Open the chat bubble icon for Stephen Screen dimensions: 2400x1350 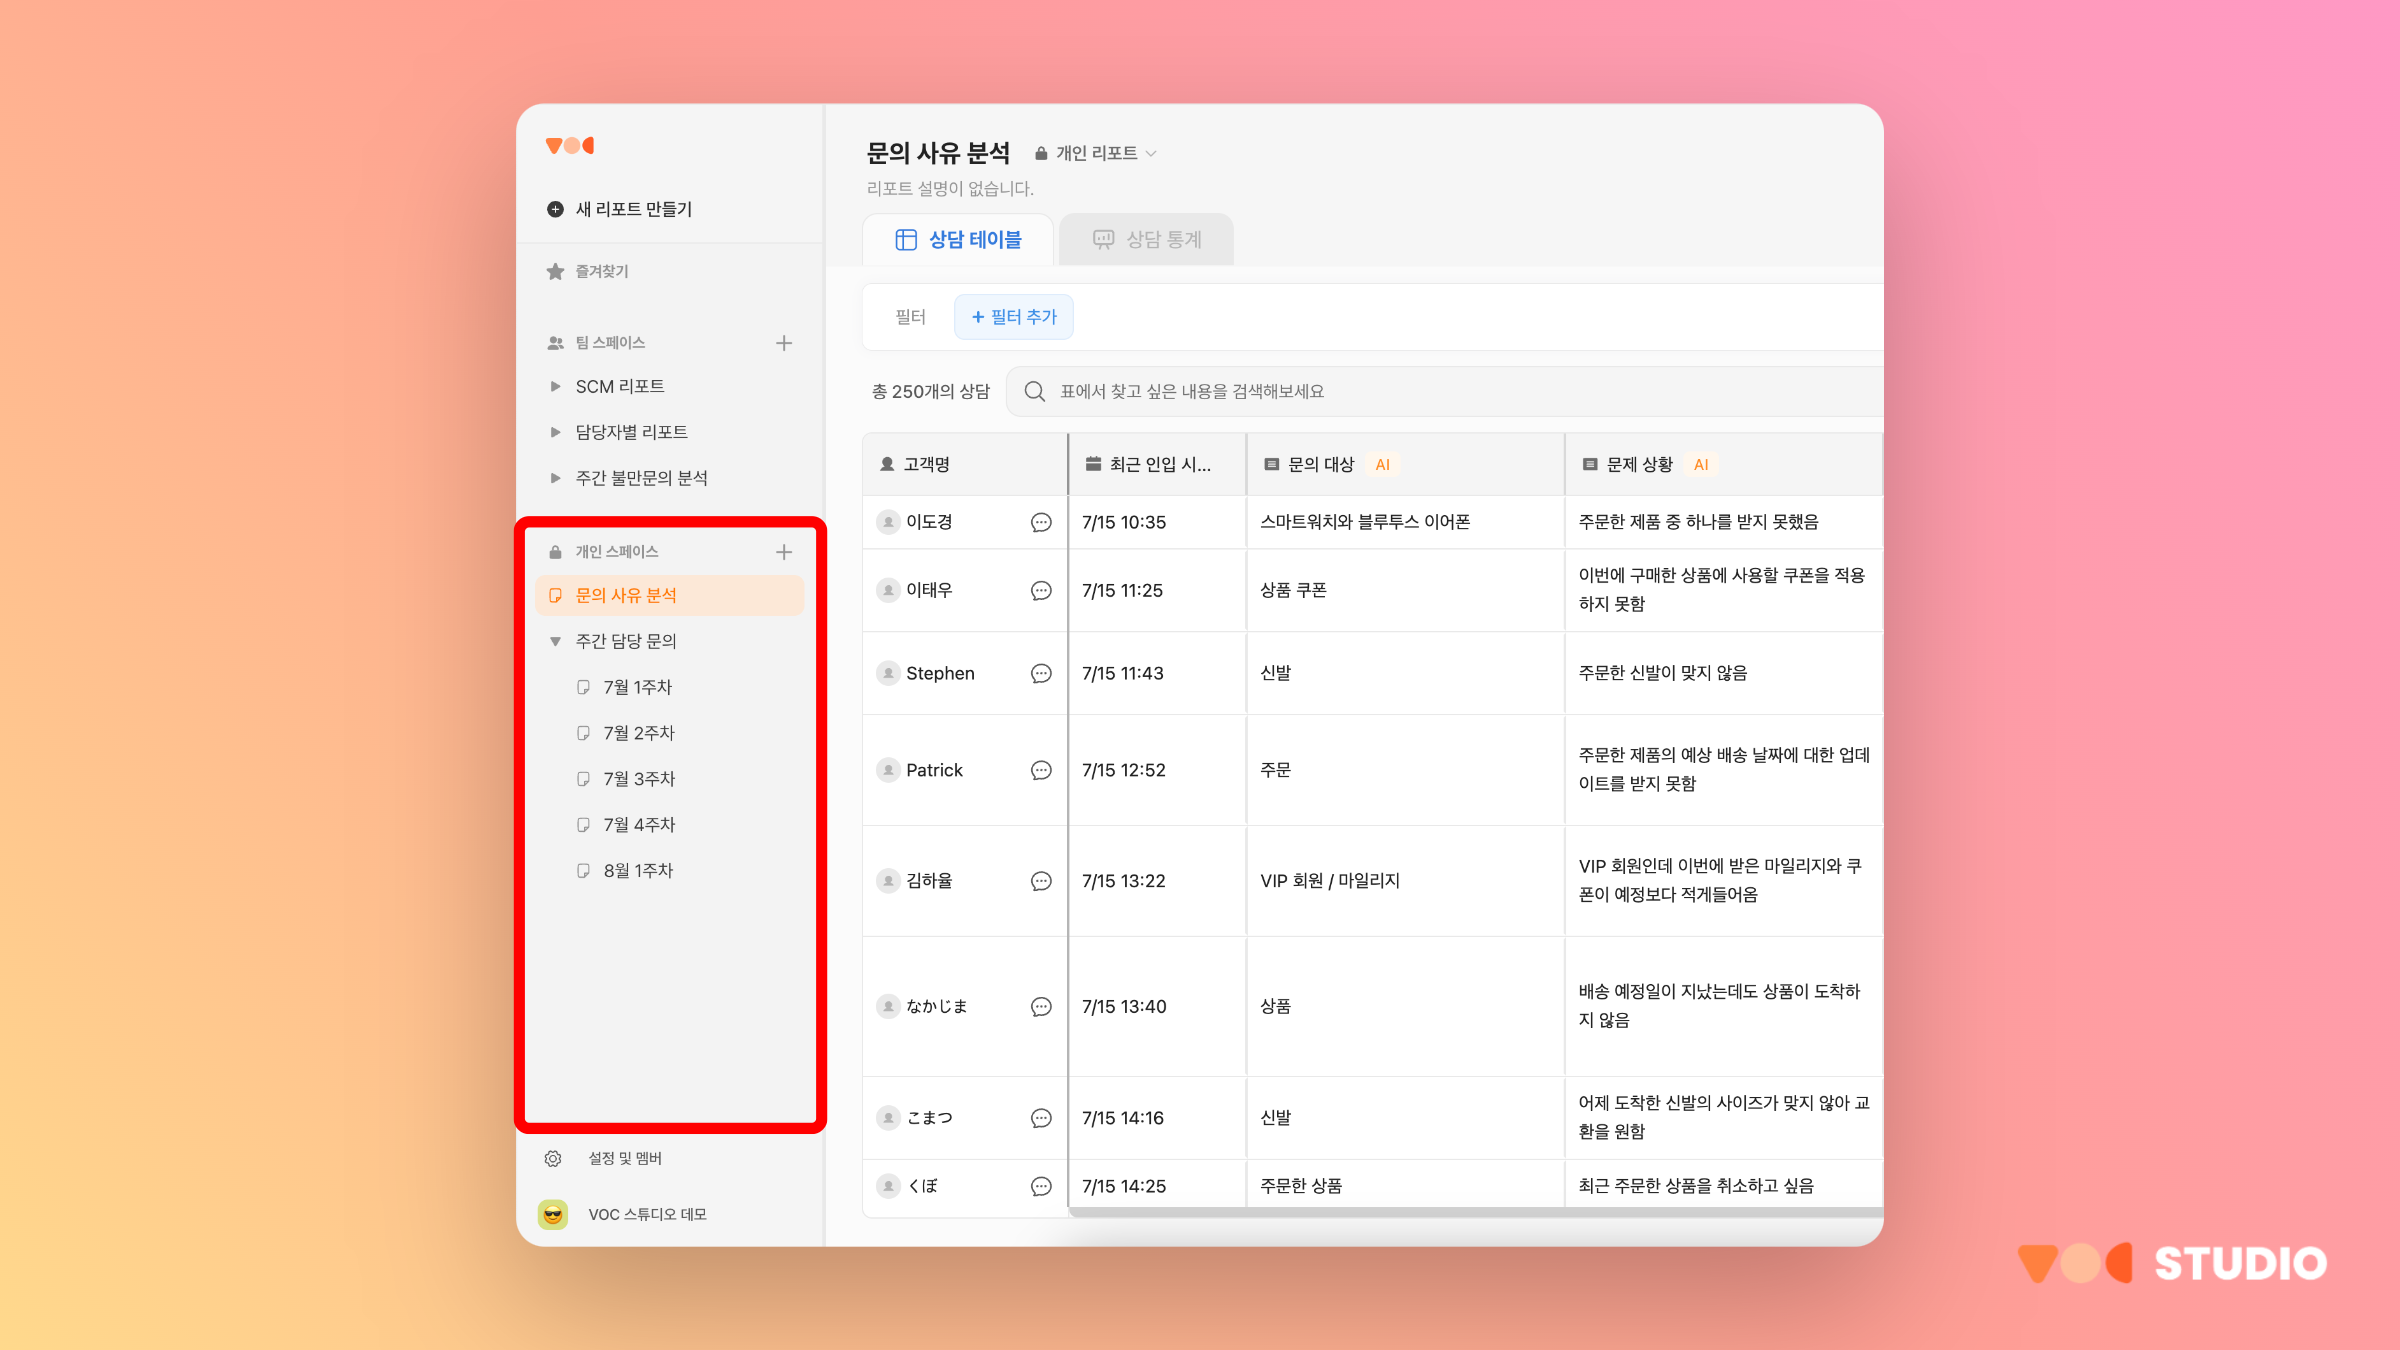(1041, 673)
